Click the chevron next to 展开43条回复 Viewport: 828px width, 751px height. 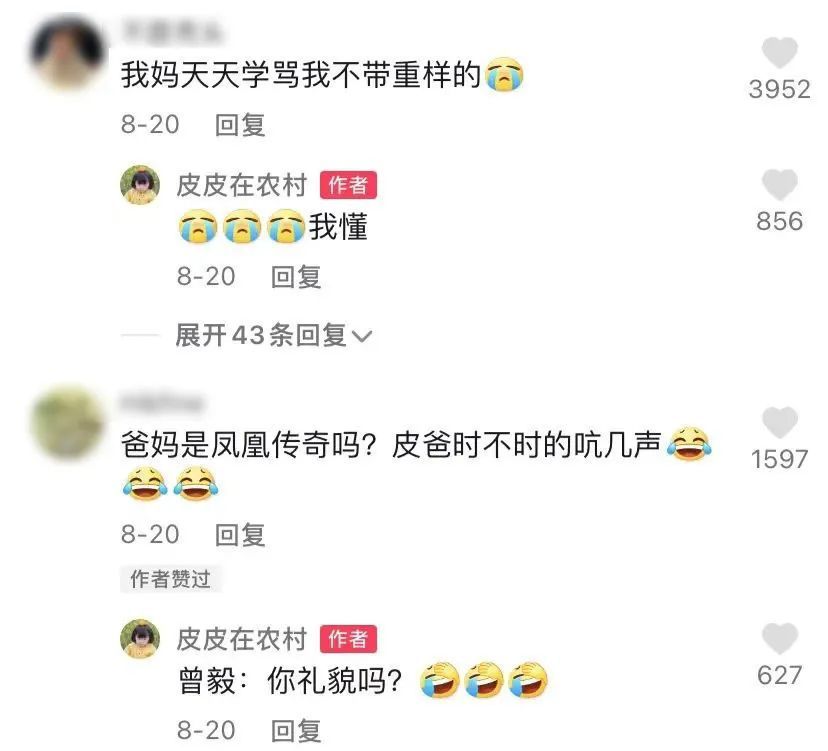point(362,336)
